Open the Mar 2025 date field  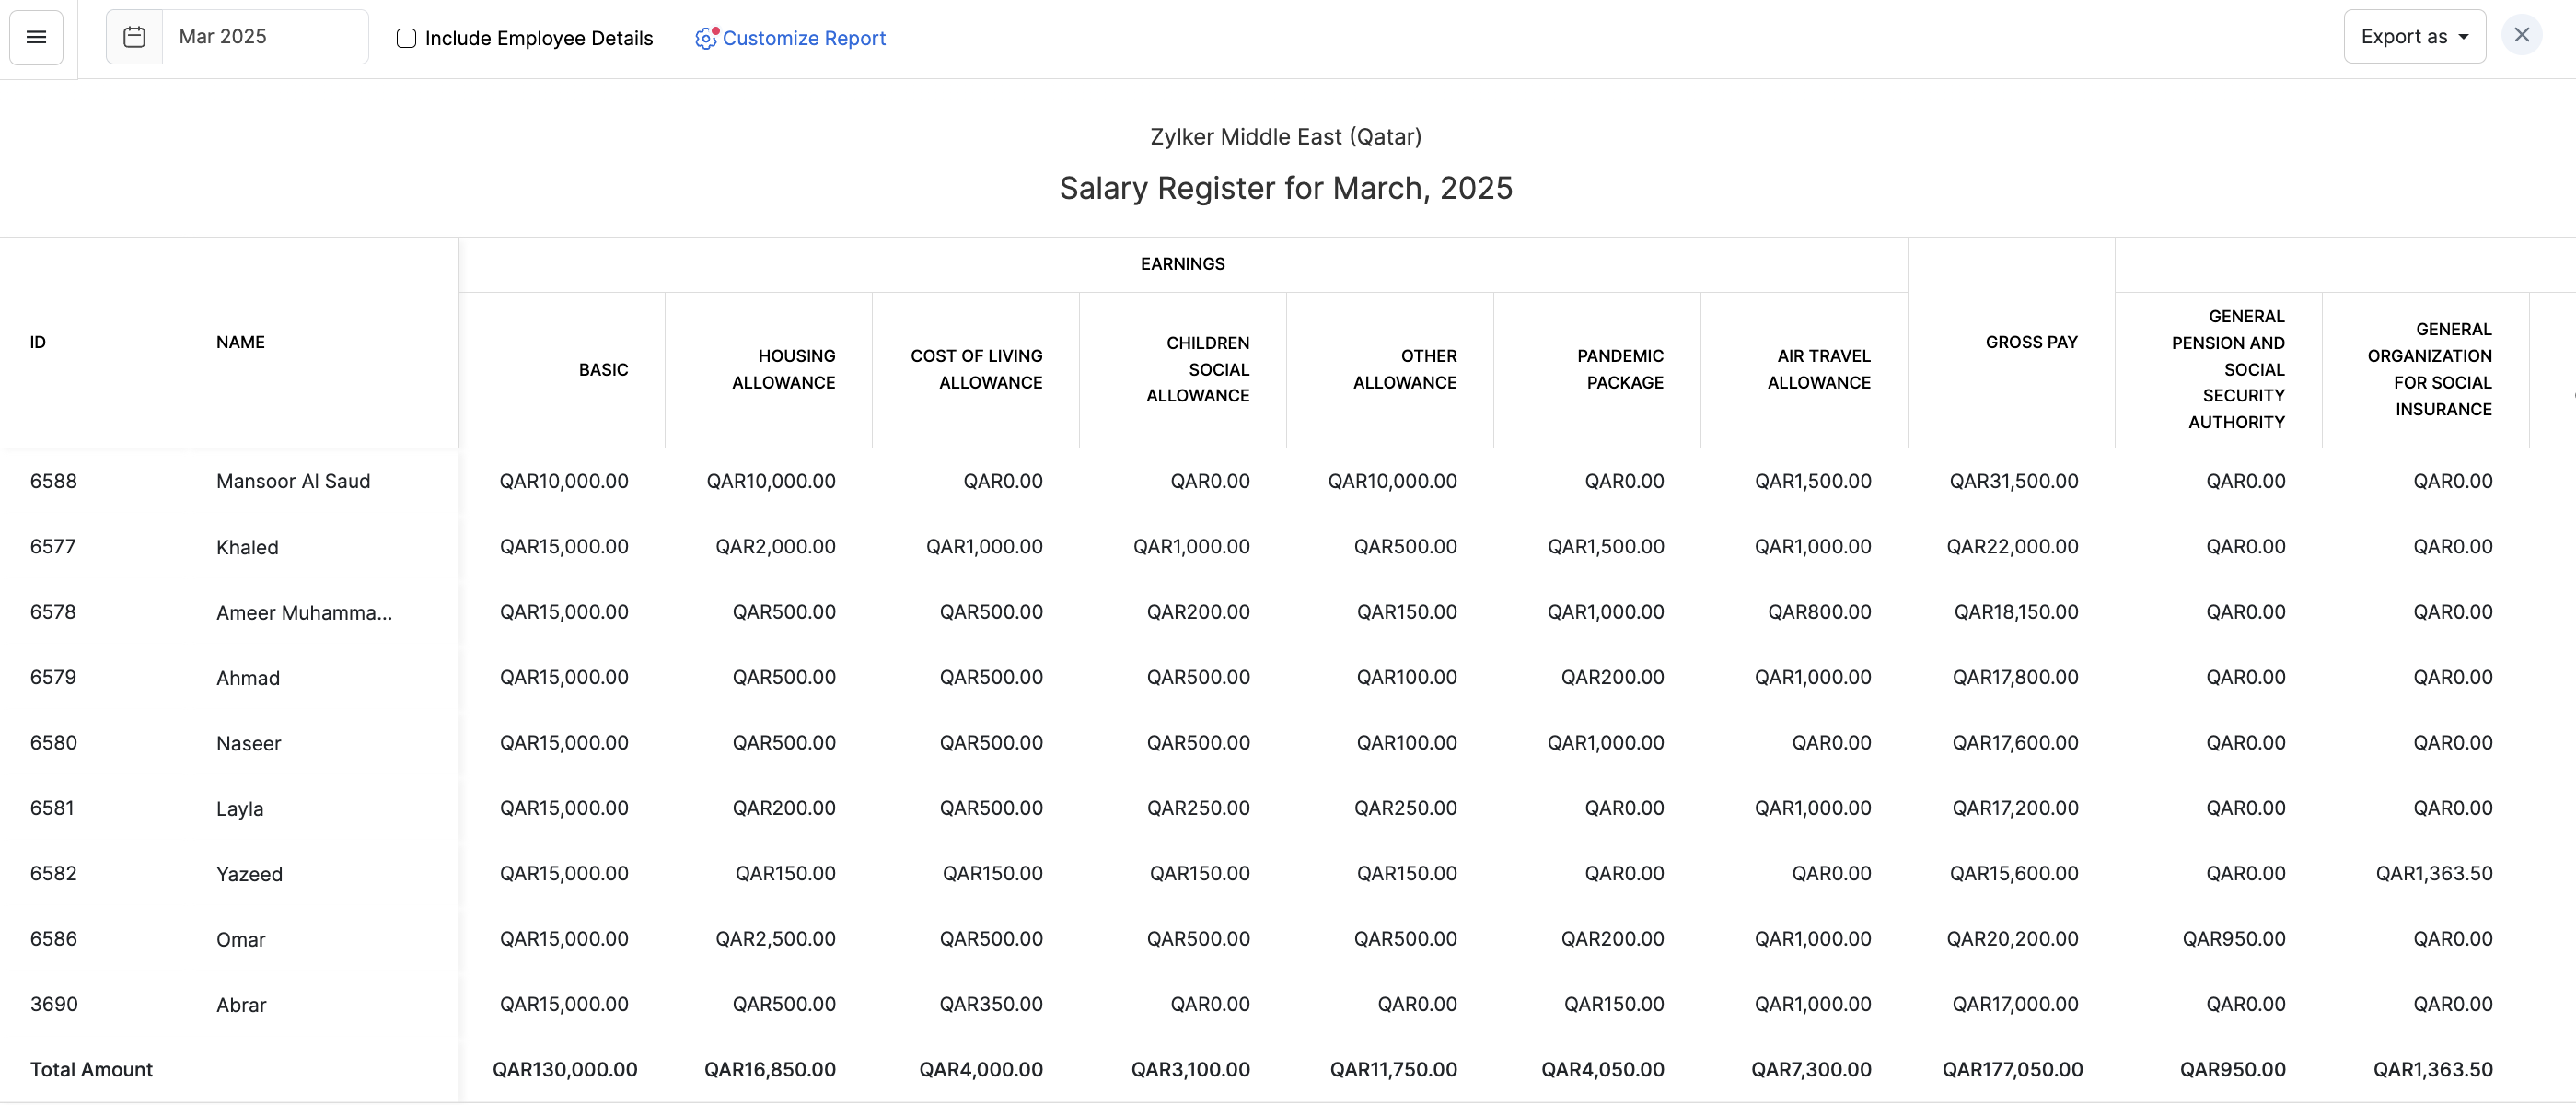tap(264, 37)
